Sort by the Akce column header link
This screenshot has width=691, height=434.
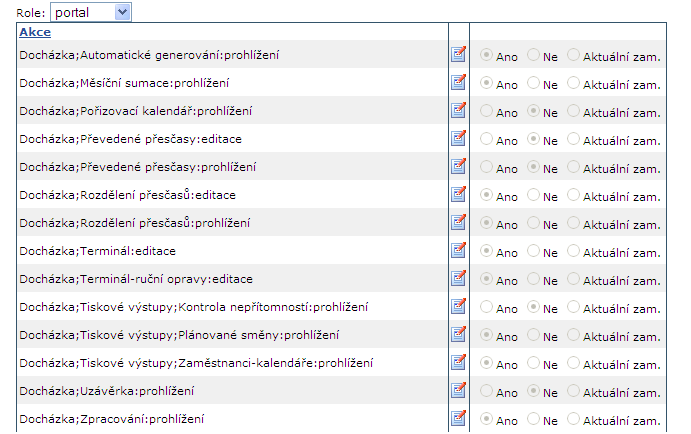pos(35,32)
